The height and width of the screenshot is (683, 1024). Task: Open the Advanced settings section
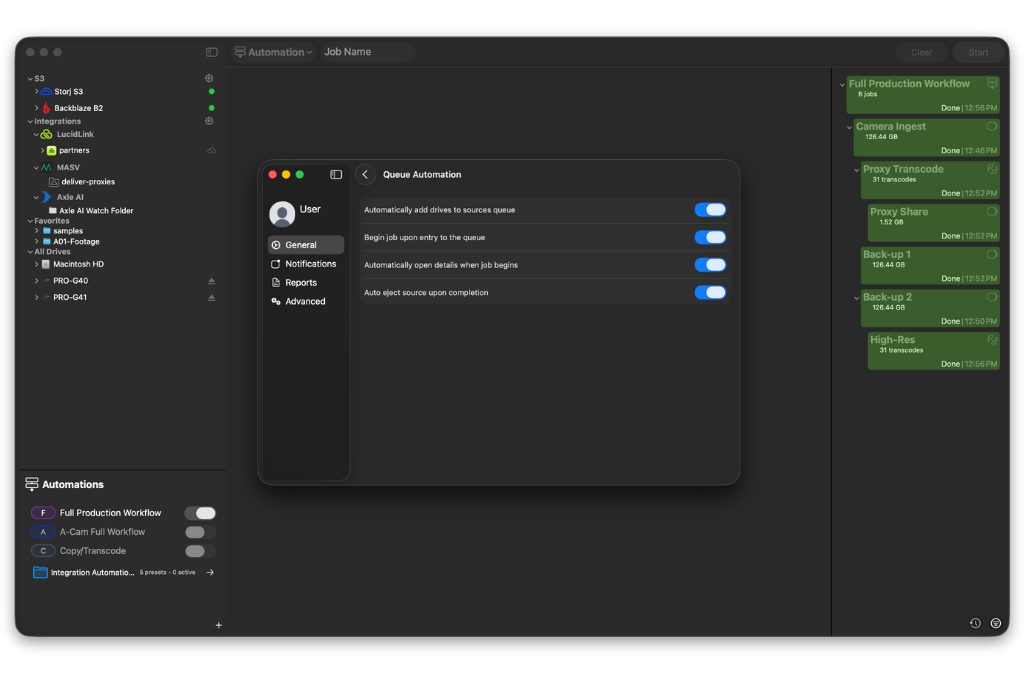[x=305, y=301]
